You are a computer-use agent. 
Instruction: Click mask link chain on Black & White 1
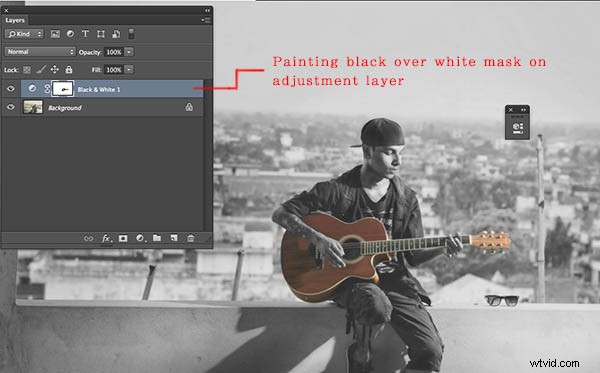(x=47, y=89)
